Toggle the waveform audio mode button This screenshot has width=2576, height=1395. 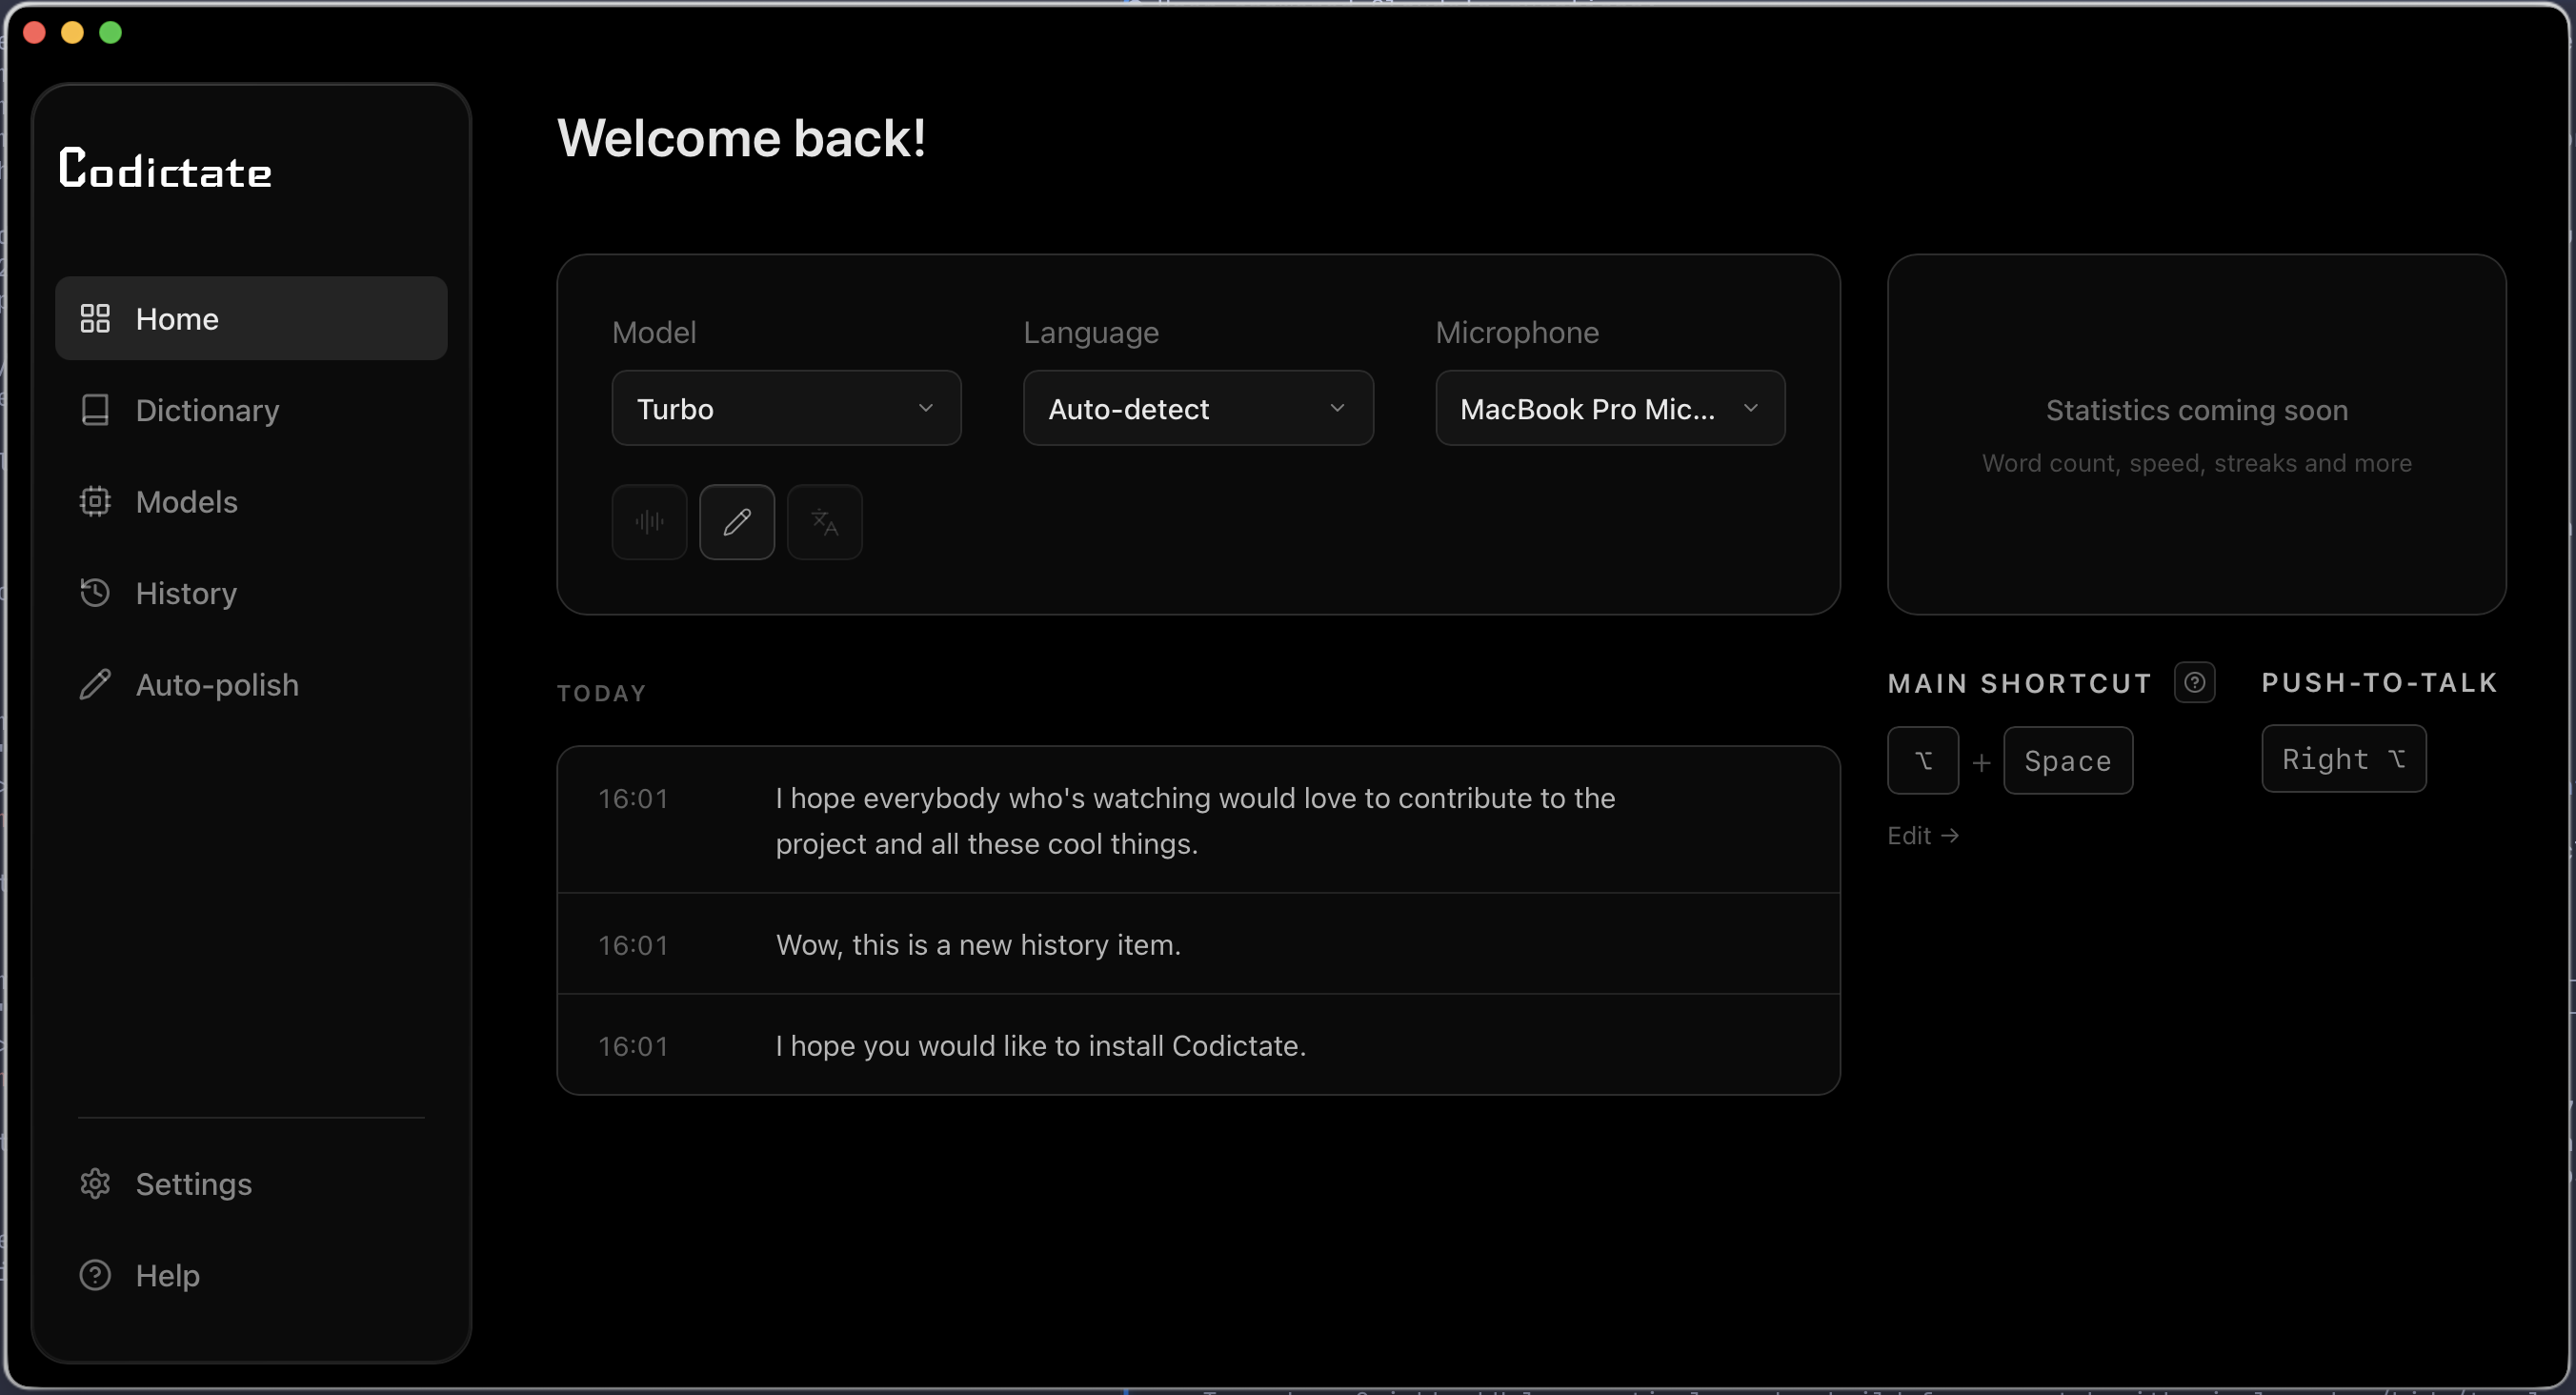649,522
